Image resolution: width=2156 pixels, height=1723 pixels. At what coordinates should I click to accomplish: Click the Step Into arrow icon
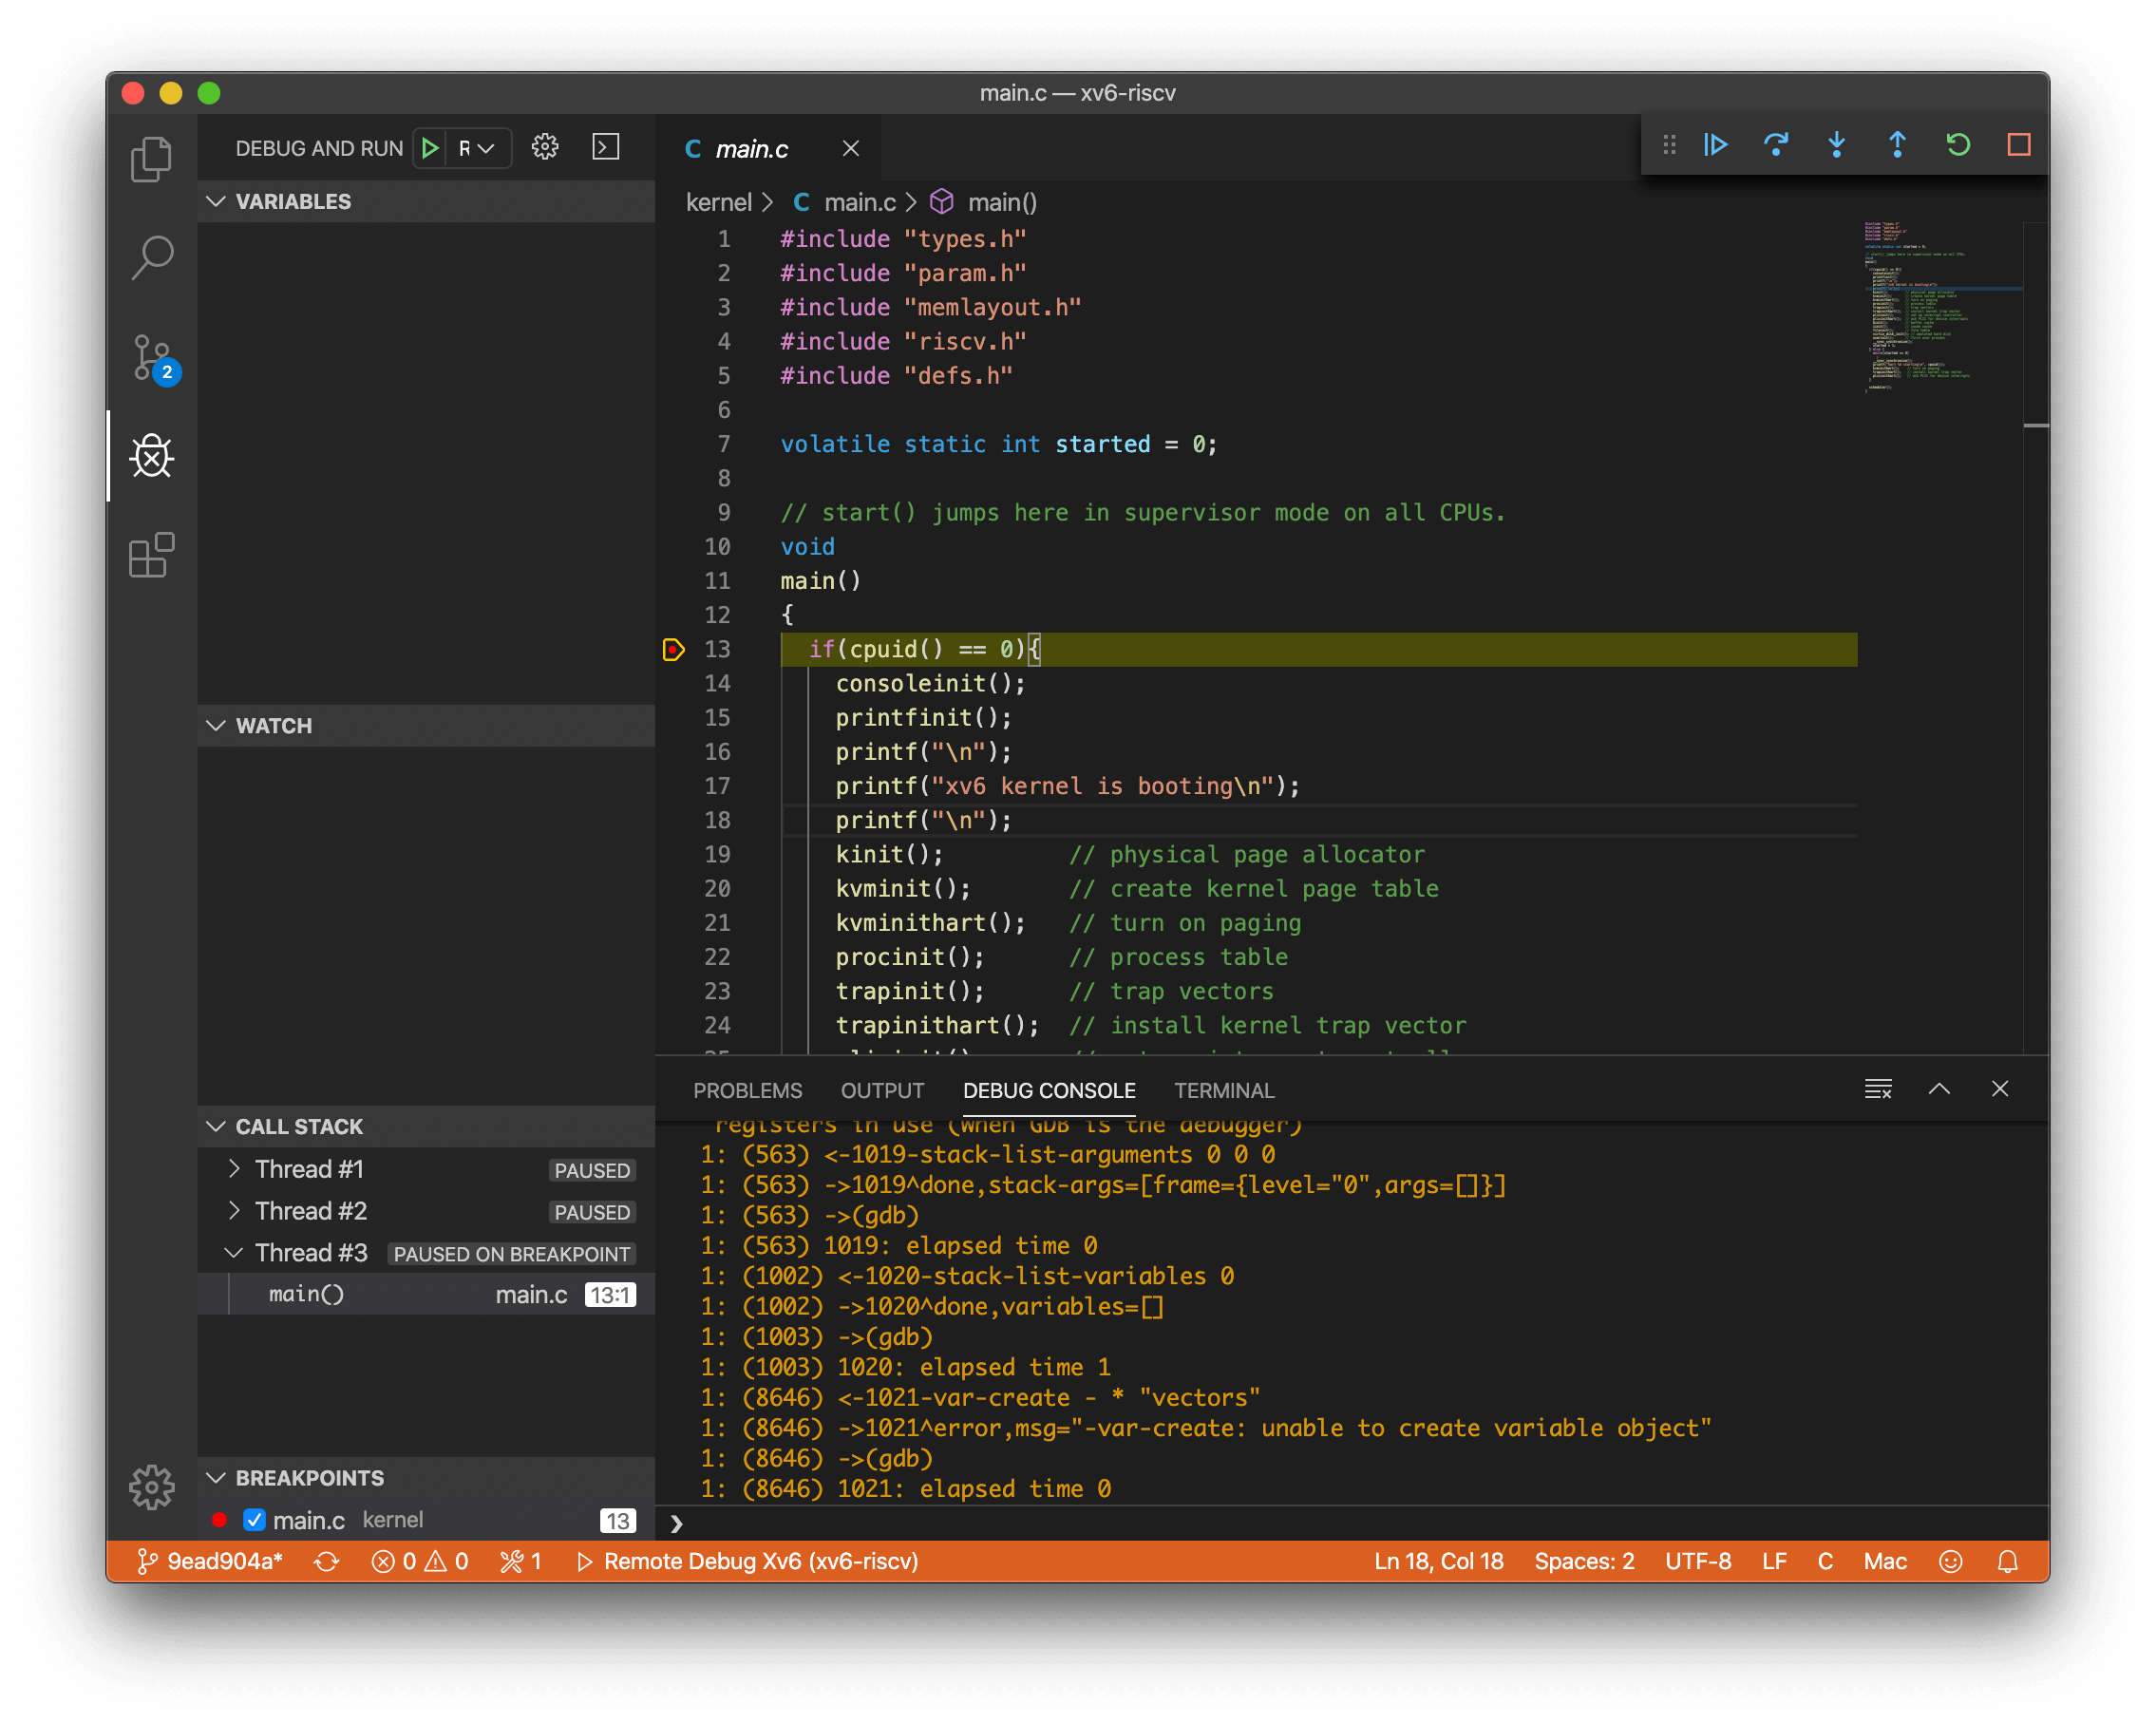[x=1836, y=145]
